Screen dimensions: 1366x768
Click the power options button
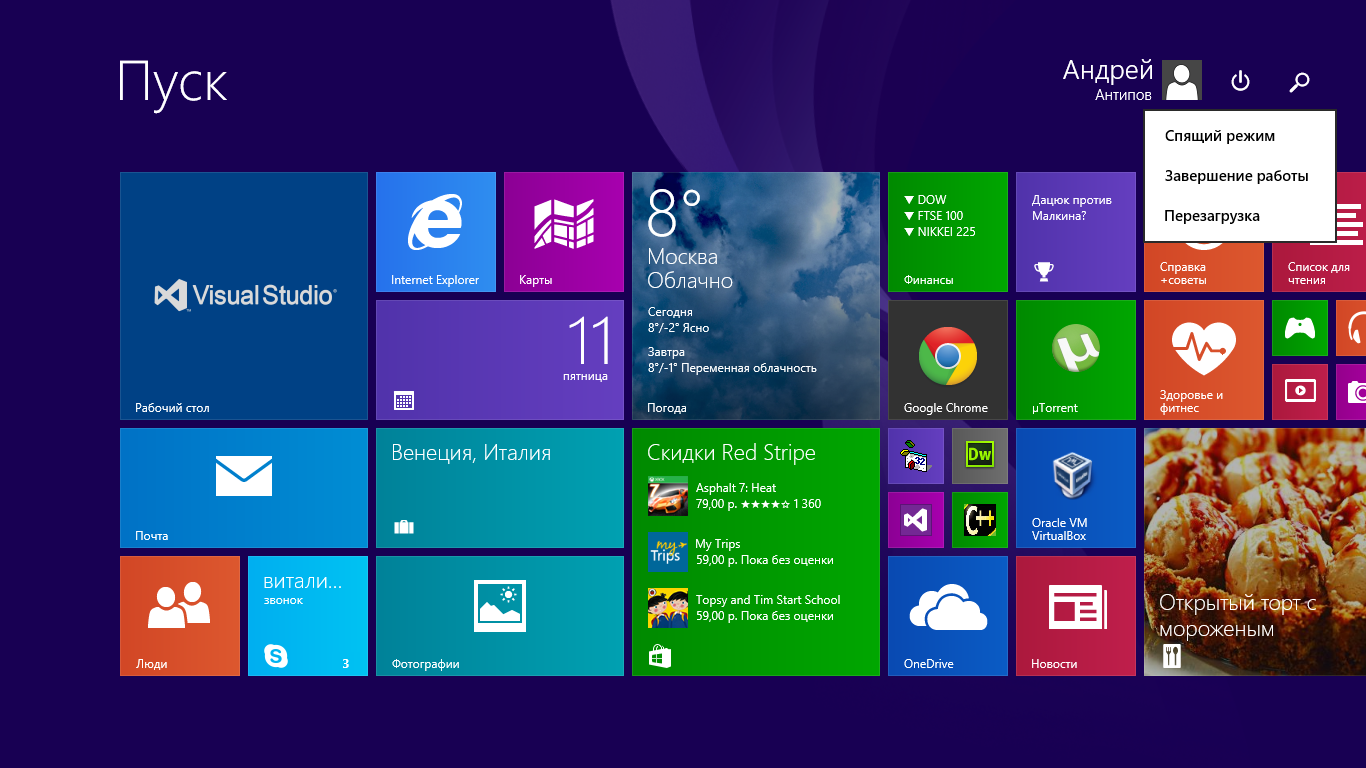point(1240,81)
